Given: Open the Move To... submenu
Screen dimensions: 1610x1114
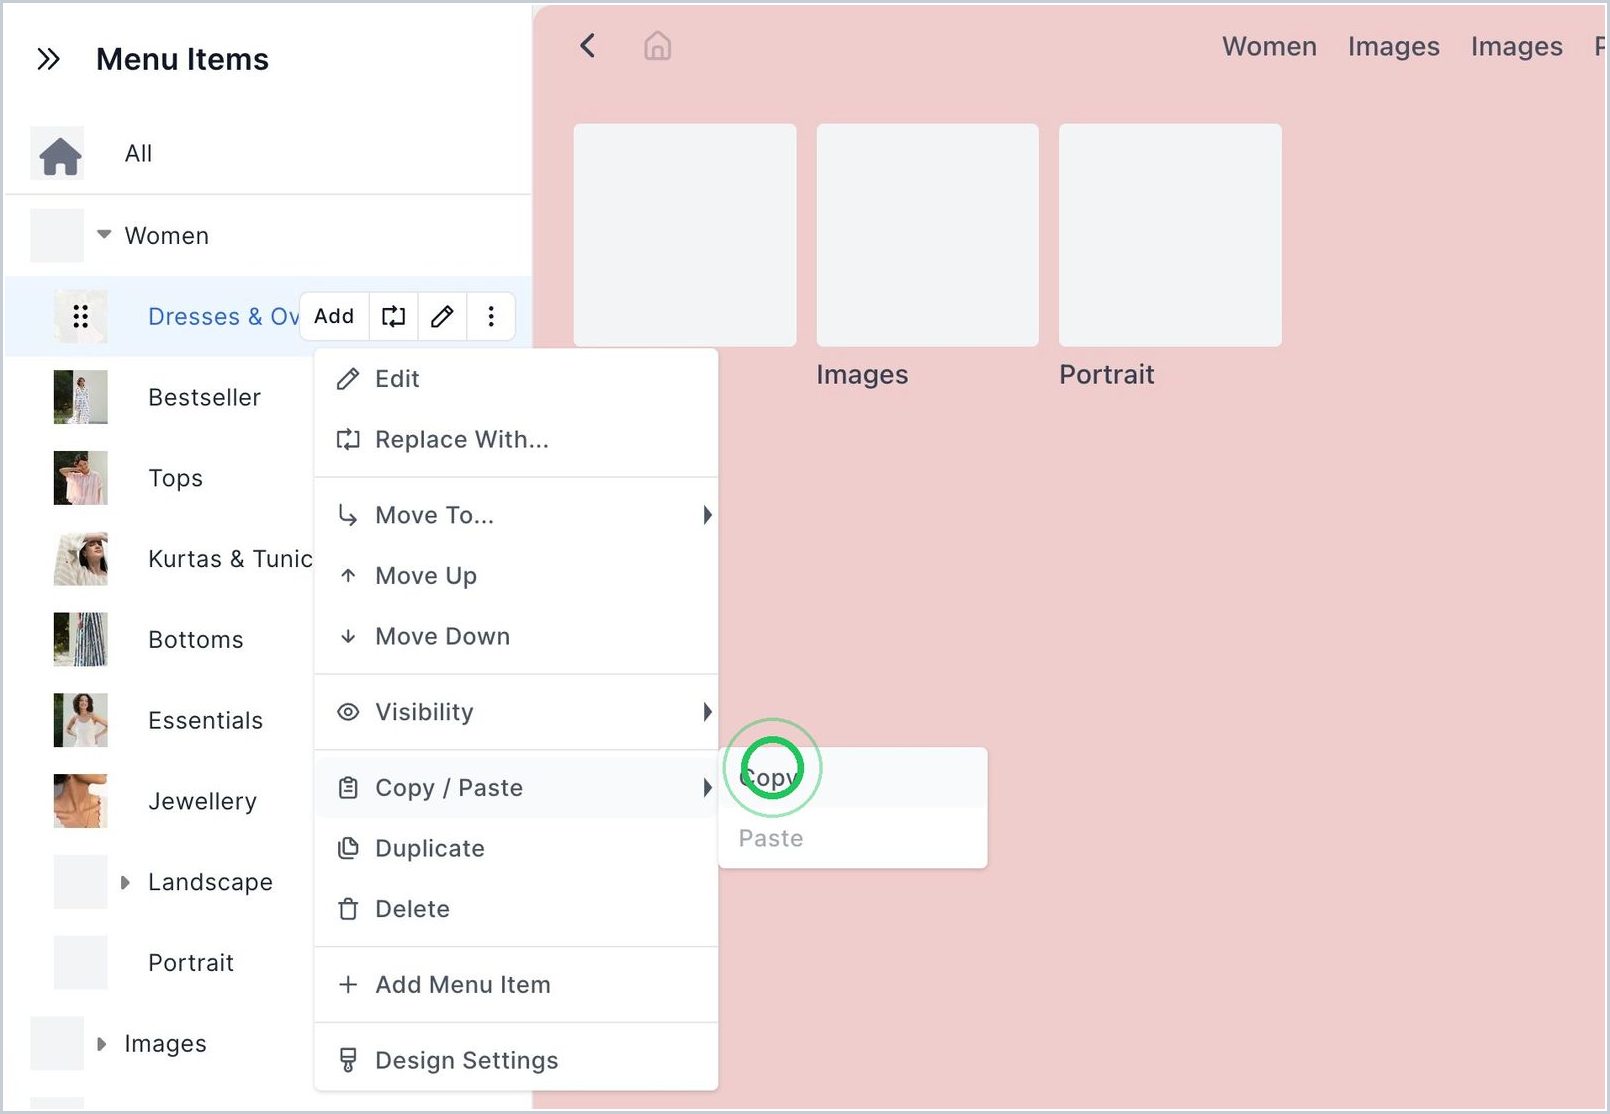Looking at the screenshot, I should [516, 515].
